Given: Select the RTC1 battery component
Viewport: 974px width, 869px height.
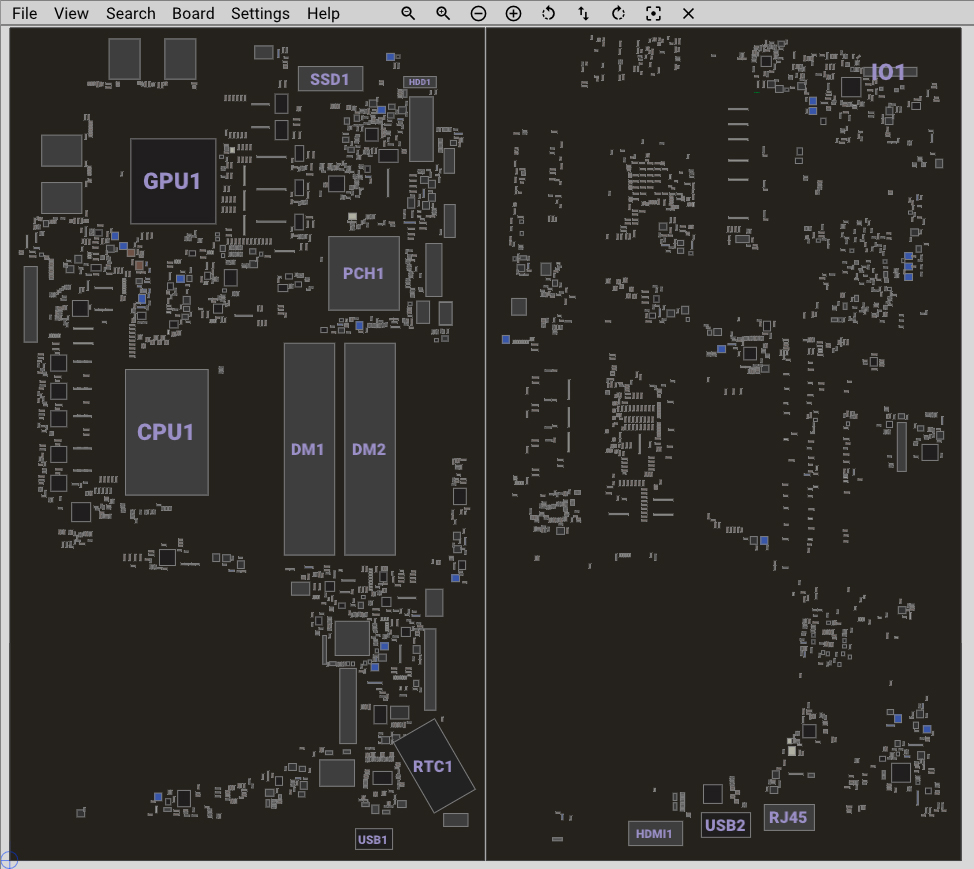Looking at the screenshot, I should [x=433, y=766].
